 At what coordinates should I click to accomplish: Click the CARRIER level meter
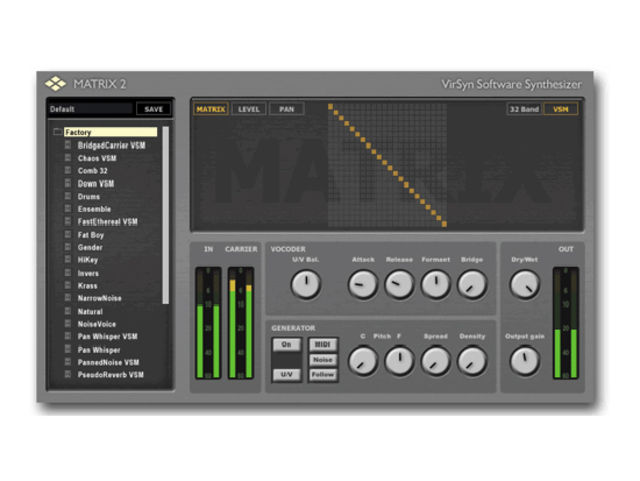click(241, 323)
